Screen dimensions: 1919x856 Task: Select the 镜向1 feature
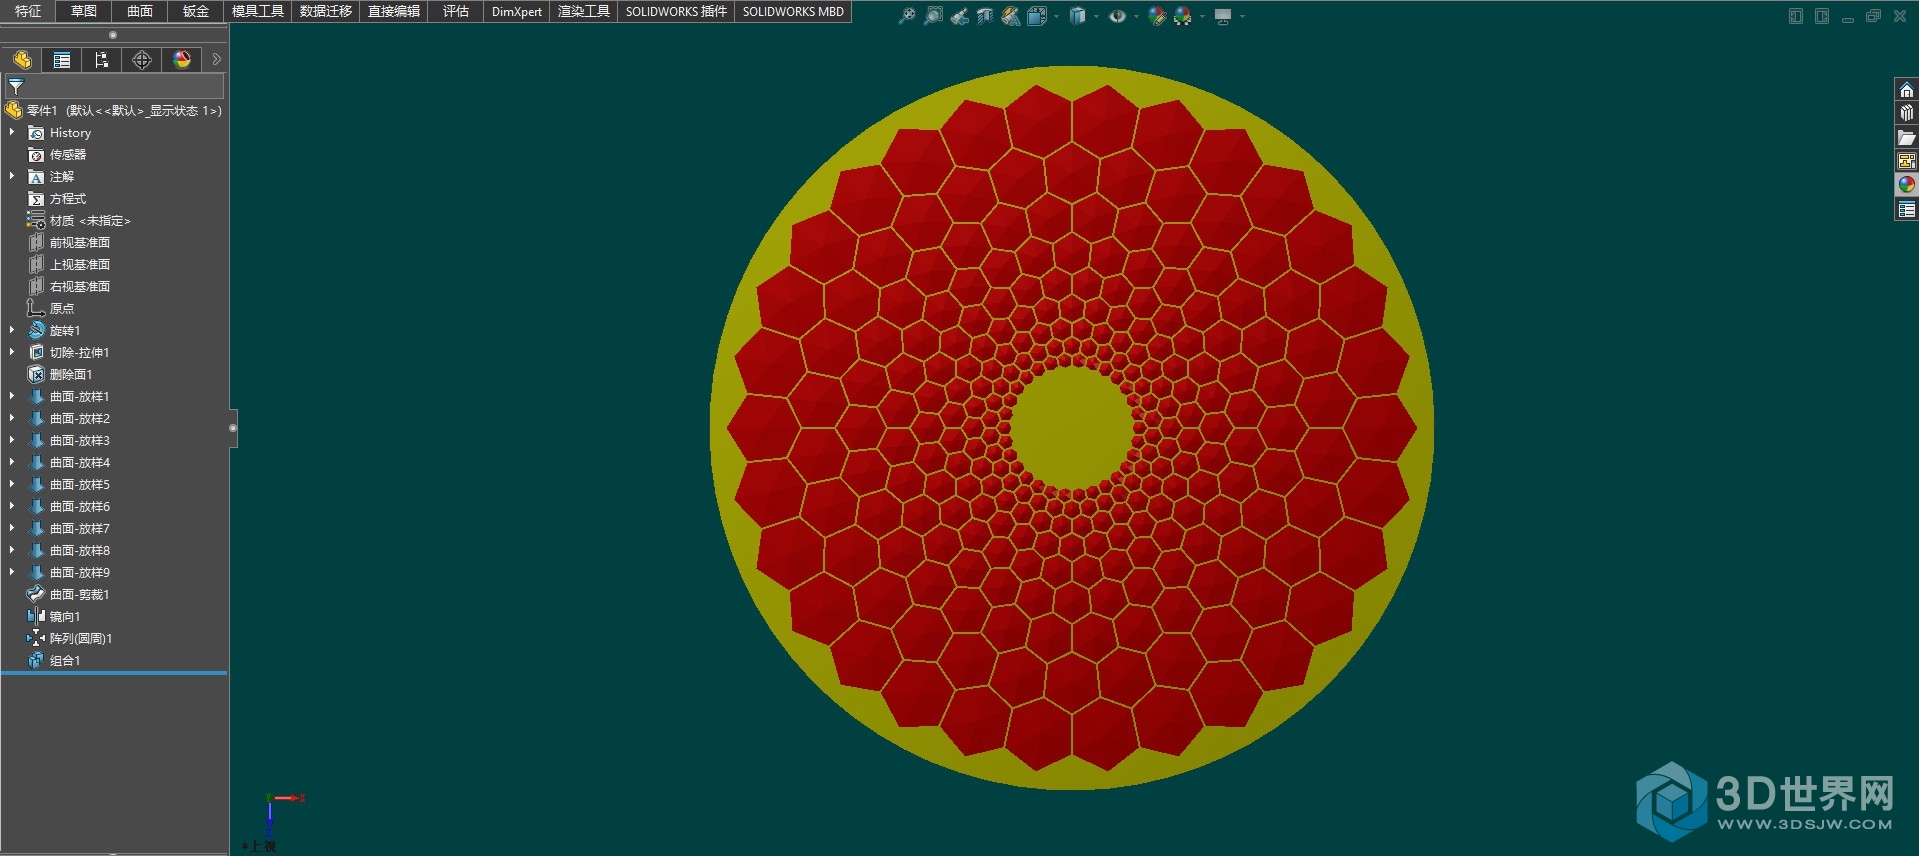[54, 616]
